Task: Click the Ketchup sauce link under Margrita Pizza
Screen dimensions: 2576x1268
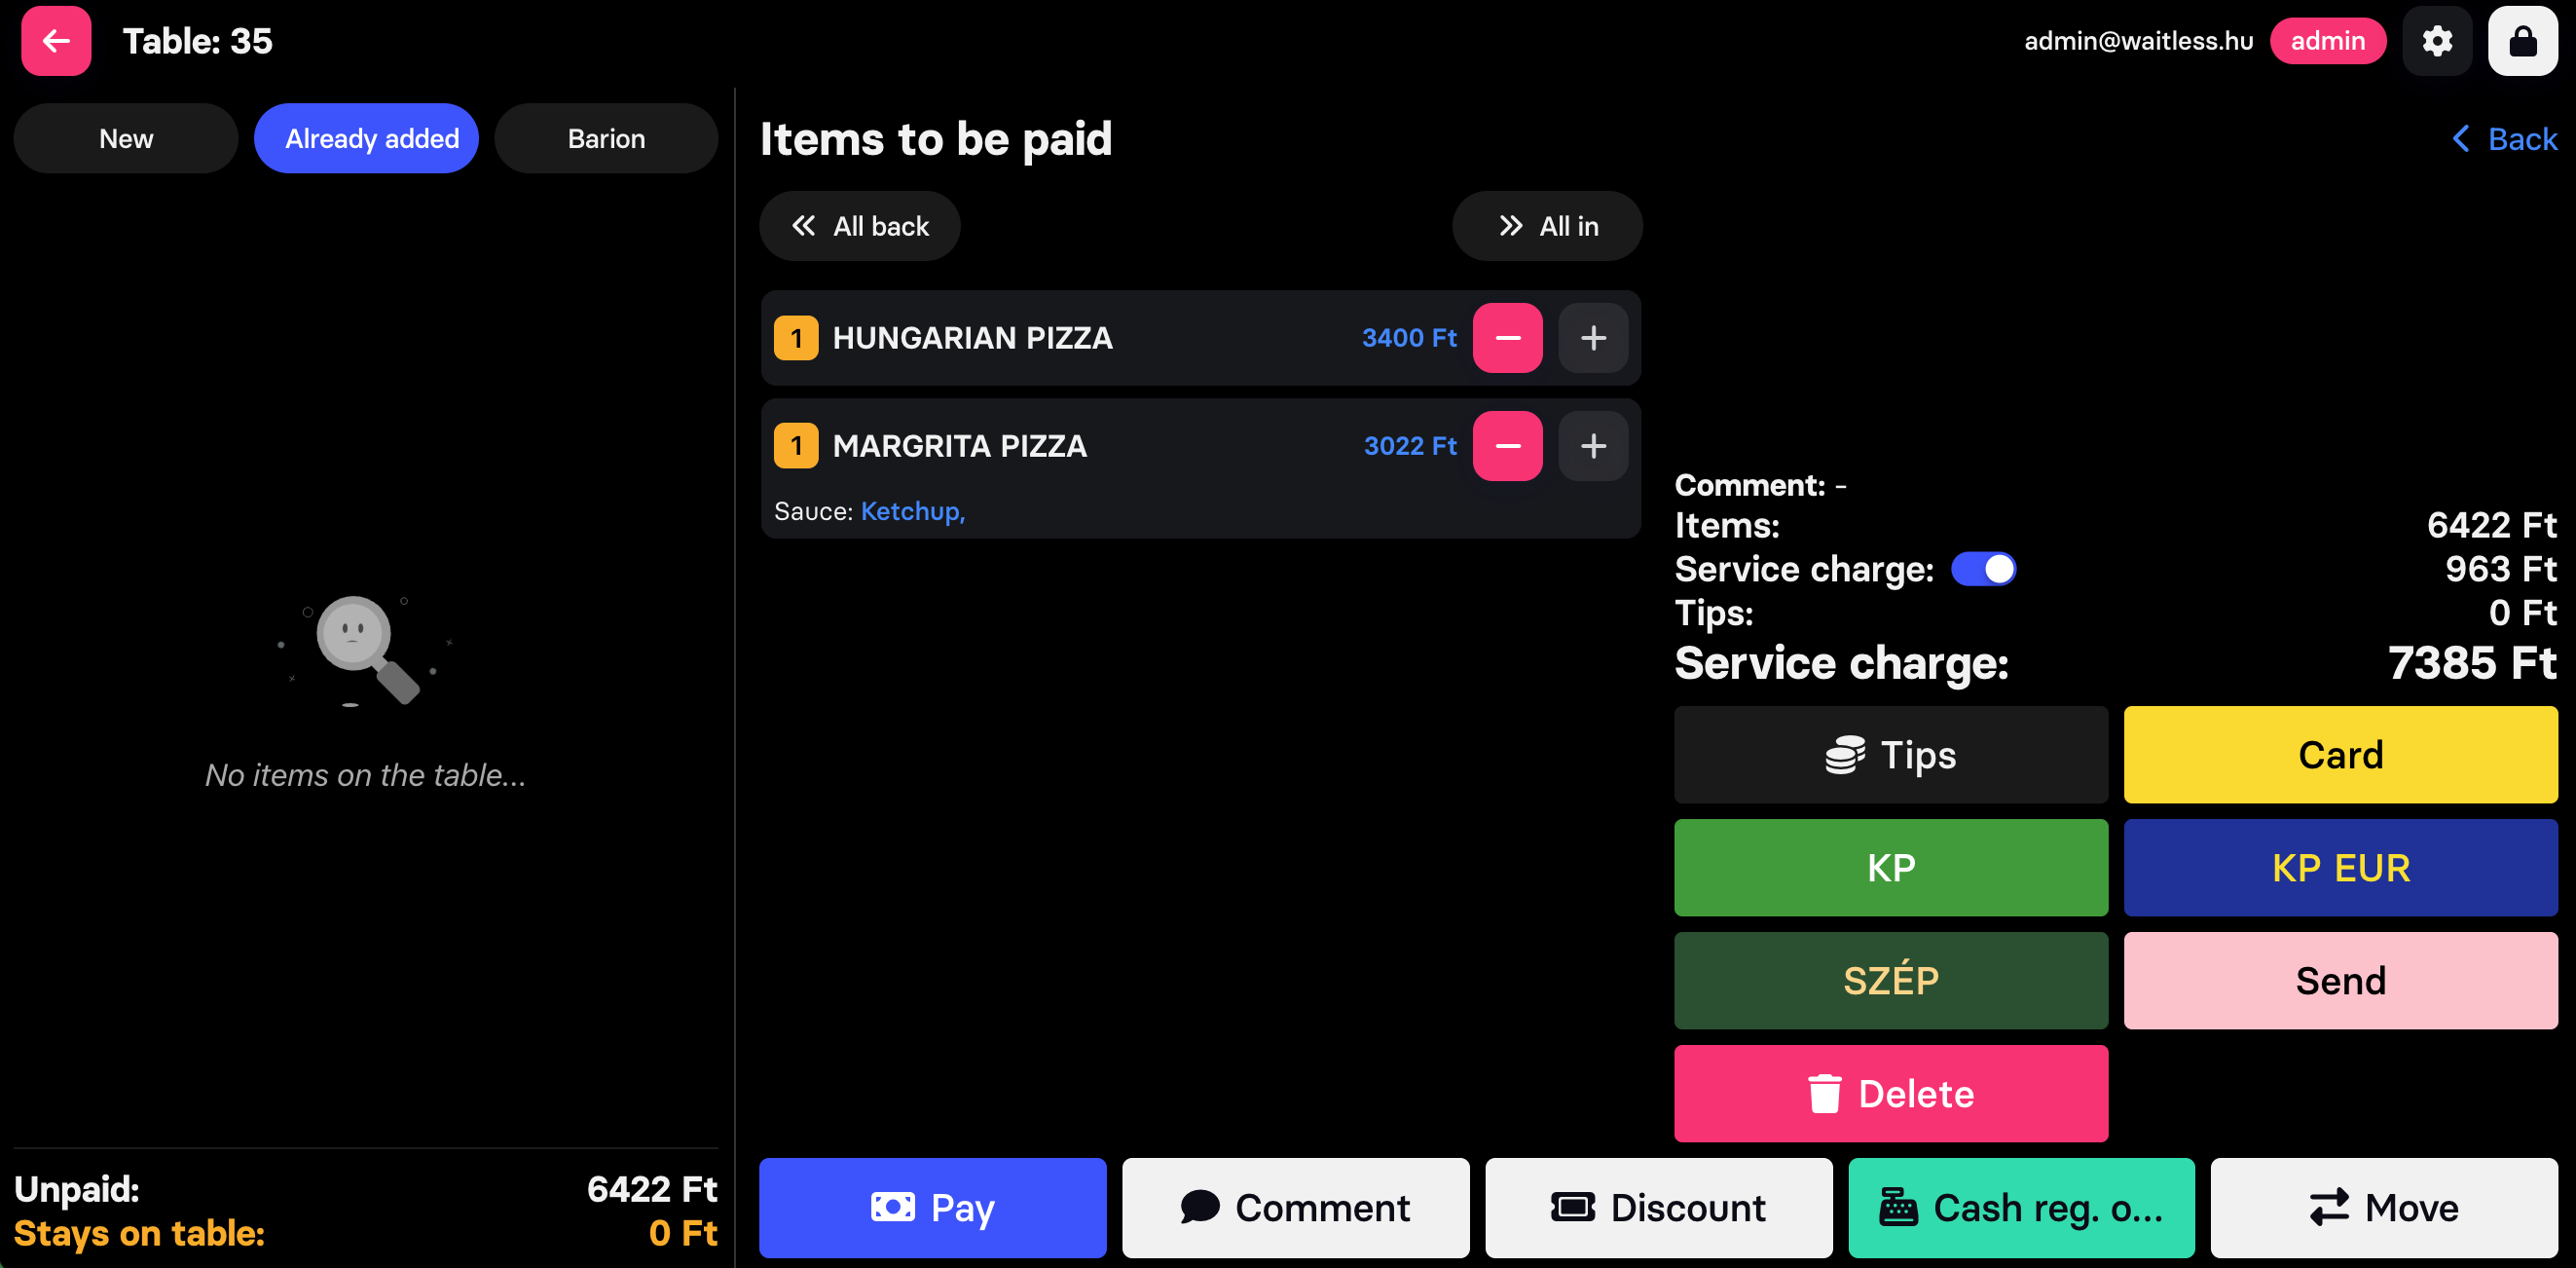Action: [x=912, y=510]
